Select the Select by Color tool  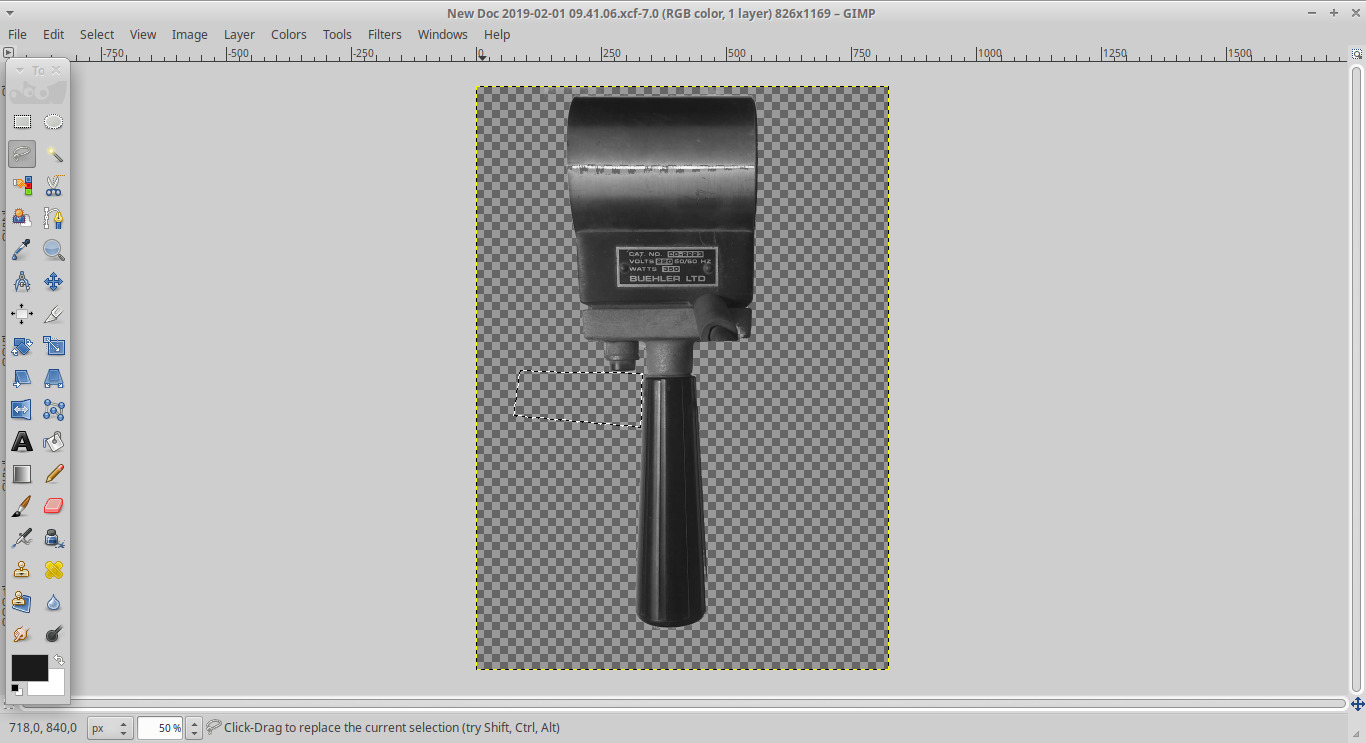(x=22, y=186)
